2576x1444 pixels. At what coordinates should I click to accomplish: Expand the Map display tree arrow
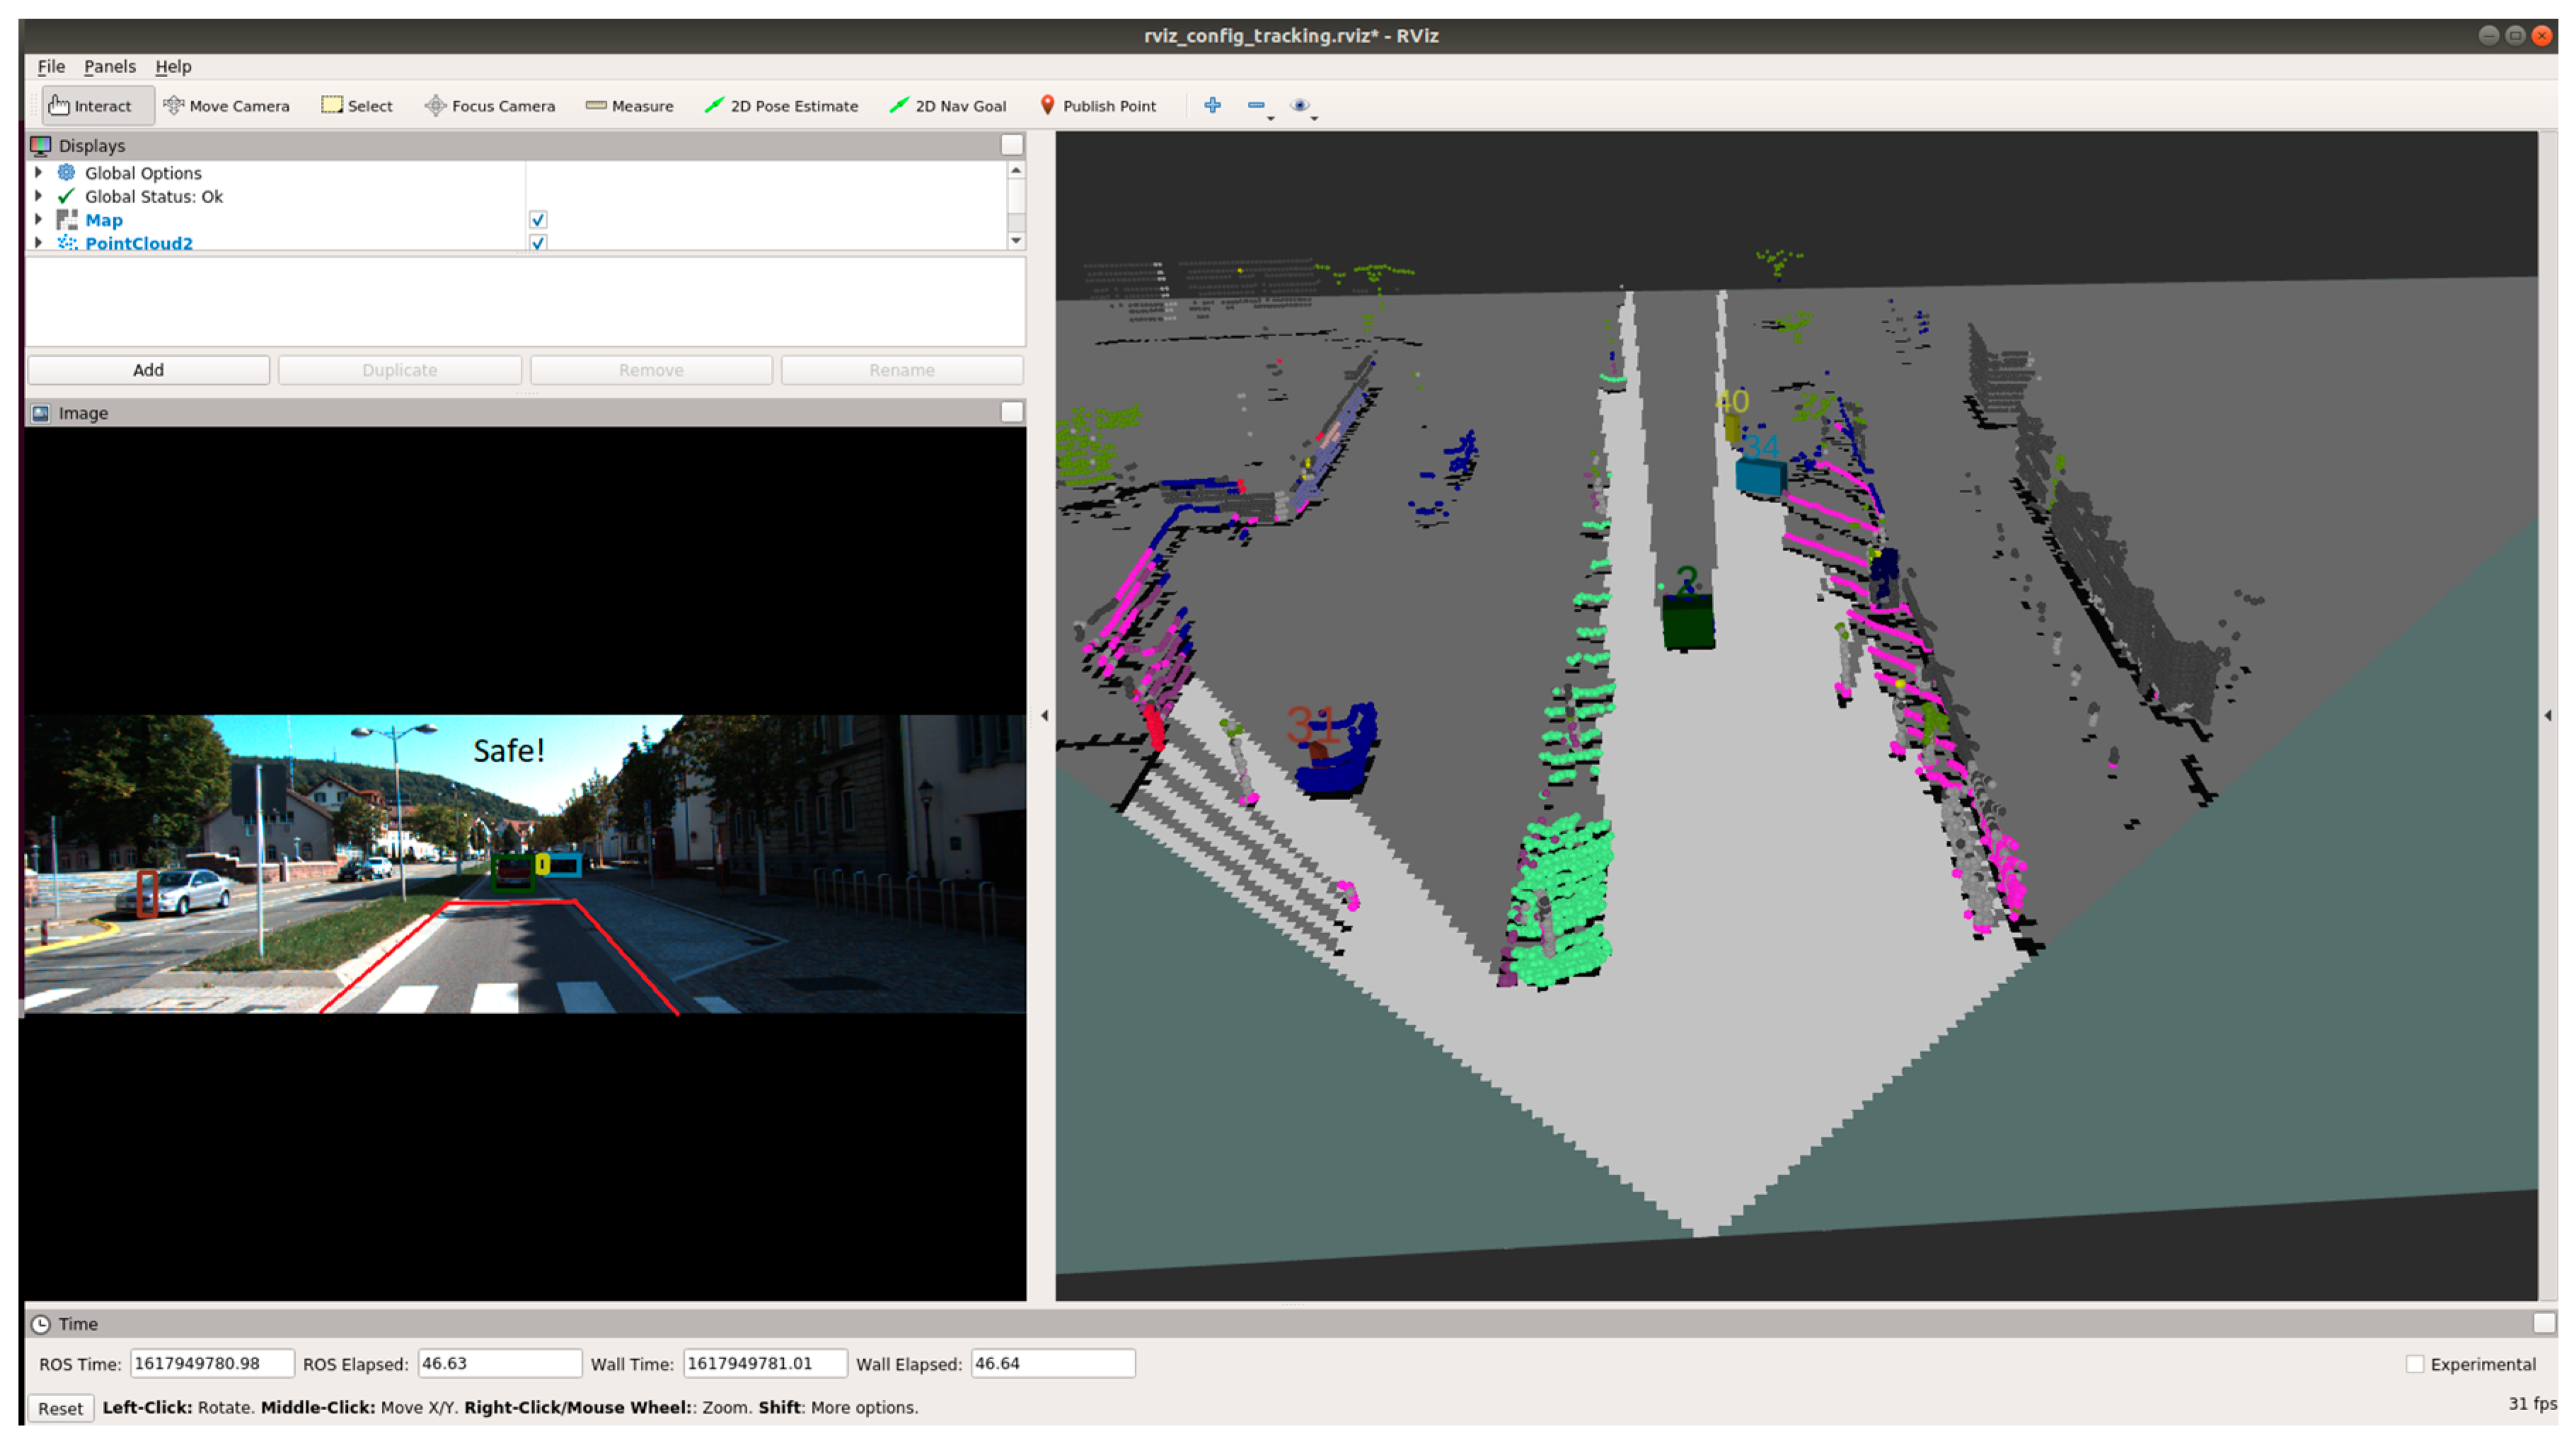click(x=39, y=220)
